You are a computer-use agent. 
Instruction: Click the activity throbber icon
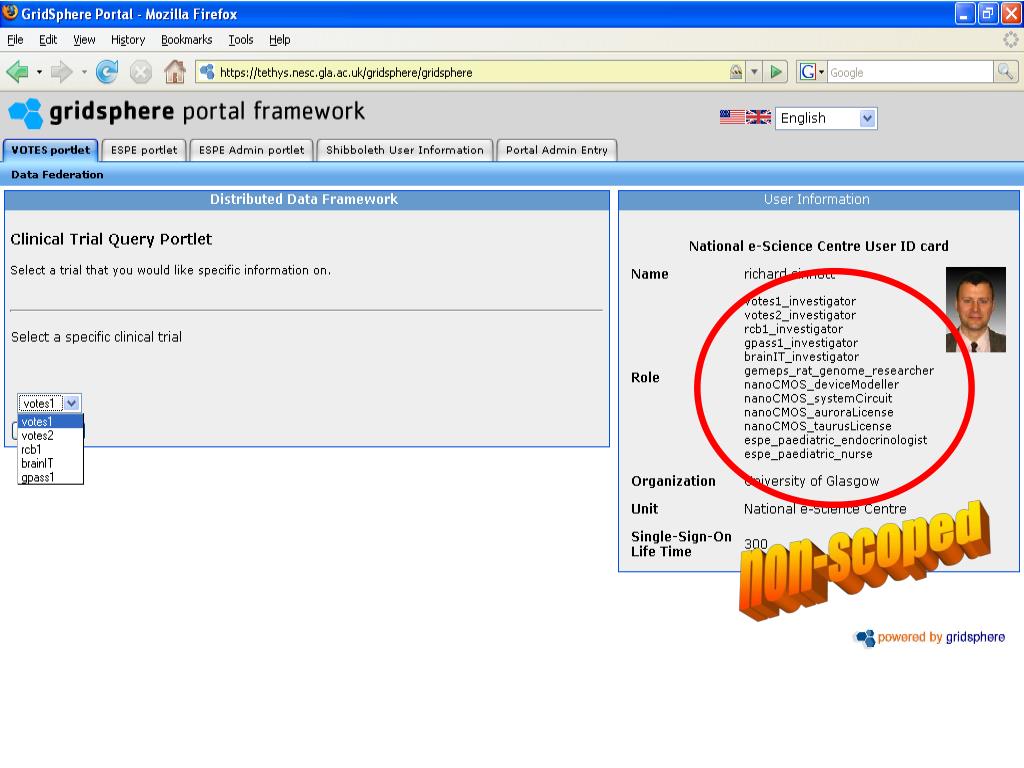1010,40
